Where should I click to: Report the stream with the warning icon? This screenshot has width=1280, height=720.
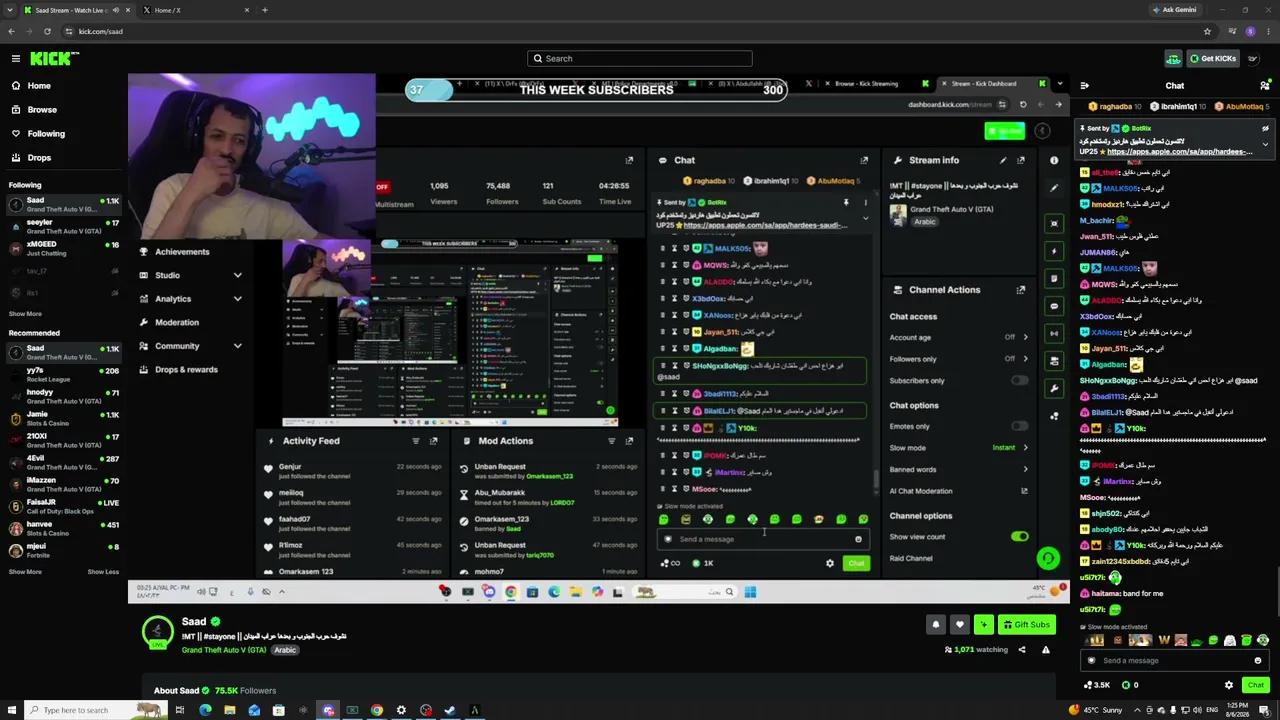[x=1046, y=650]
